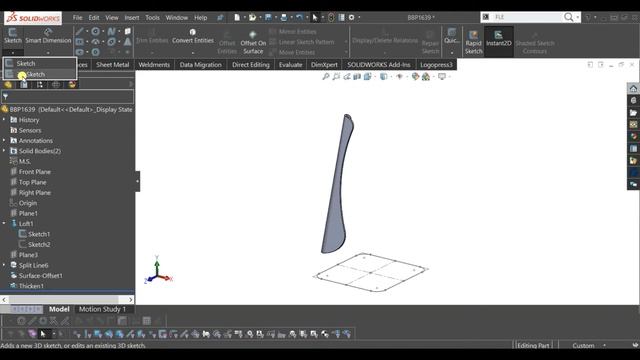The image size is (640, 360).
Task: Click the Save icon in quick toolbar
Action: pos(268,17)
